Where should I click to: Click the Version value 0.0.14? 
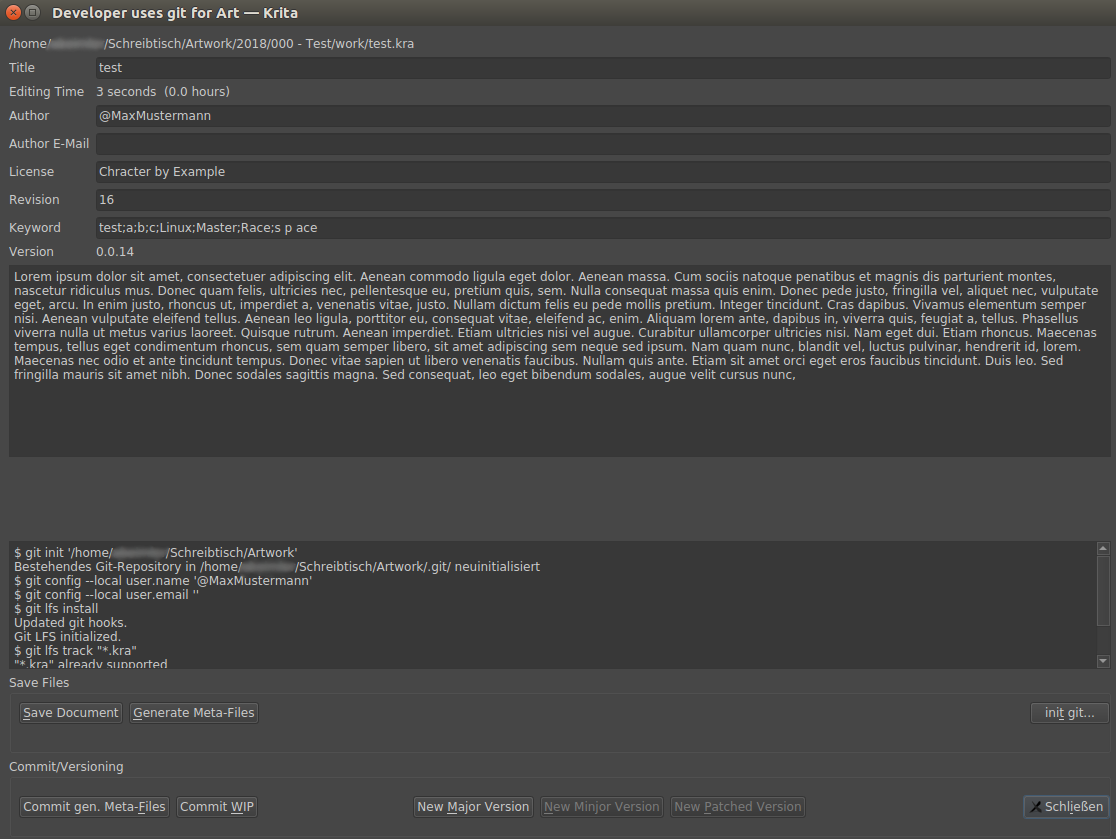click(x=115, y=252)
